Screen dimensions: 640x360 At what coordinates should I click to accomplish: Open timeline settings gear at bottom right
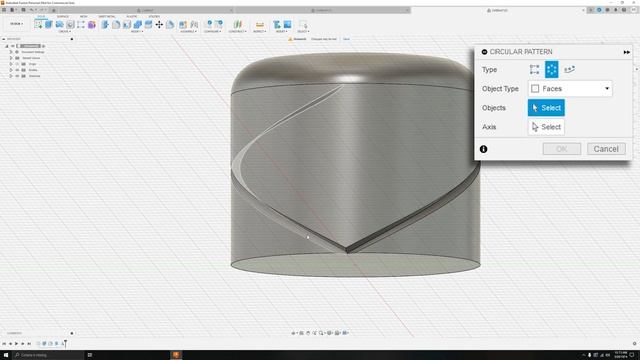[634, 344]
